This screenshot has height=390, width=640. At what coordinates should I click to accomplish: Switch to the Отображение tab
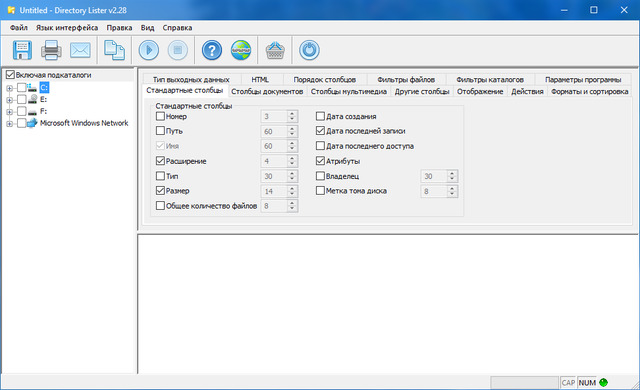[480, 91]
